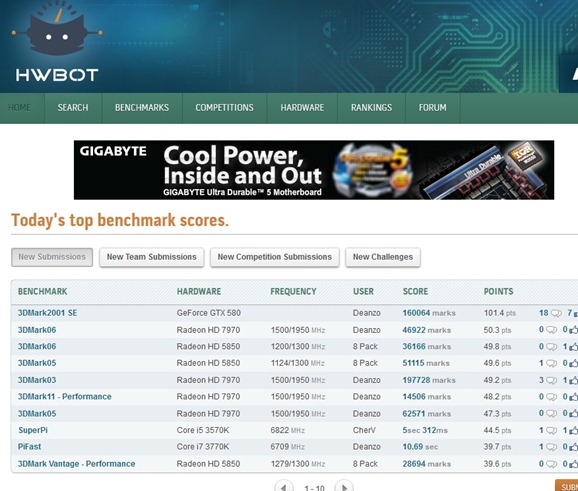Open 3DMark06 link for Radeon HD 5850

(37, 347)
